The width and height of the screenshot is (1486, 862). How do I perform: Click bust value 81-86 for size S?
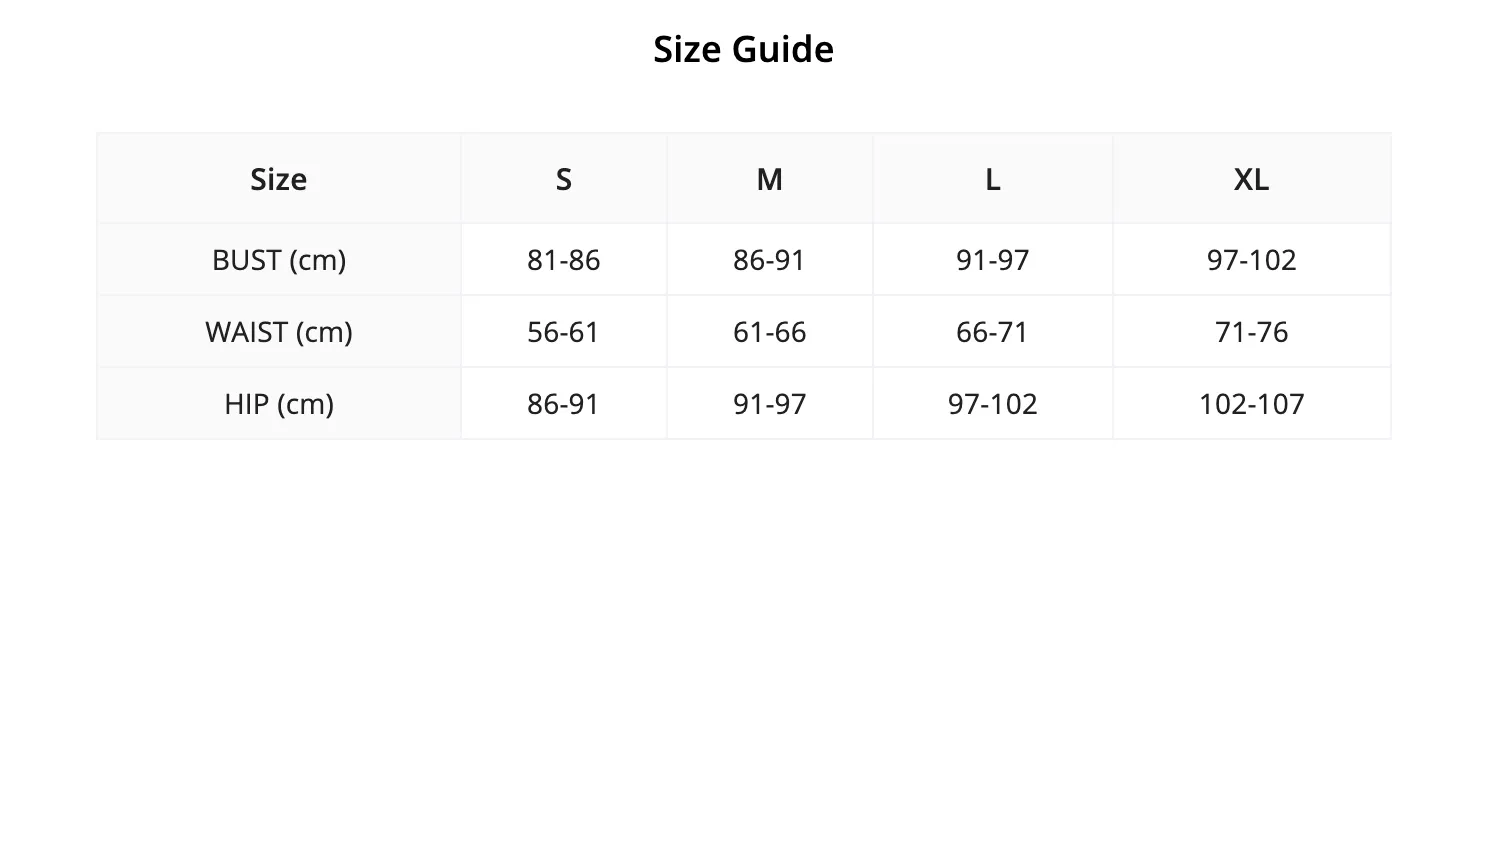click(564, 260)
